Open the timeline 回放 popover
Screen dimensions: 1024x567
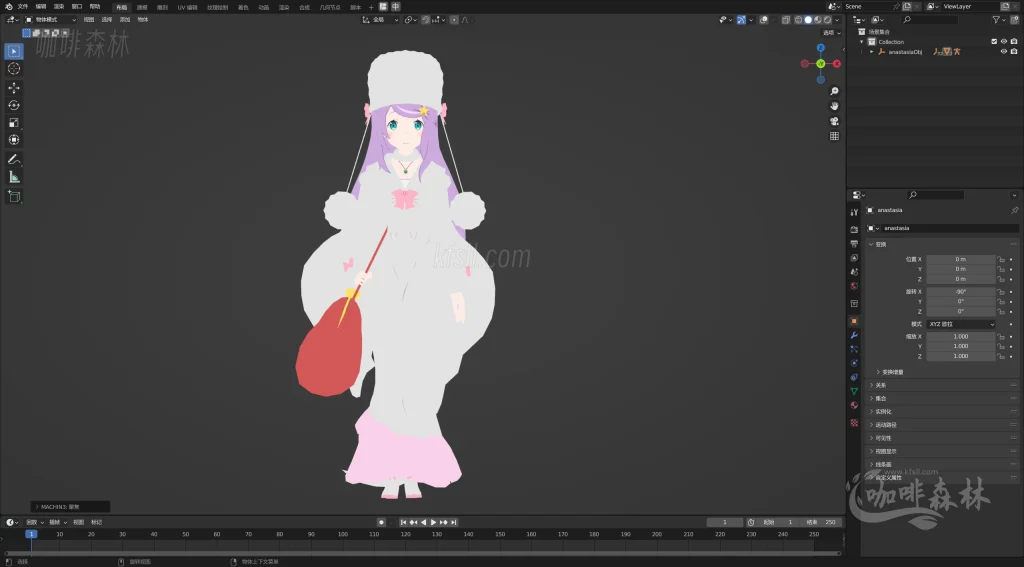[34, 522]
